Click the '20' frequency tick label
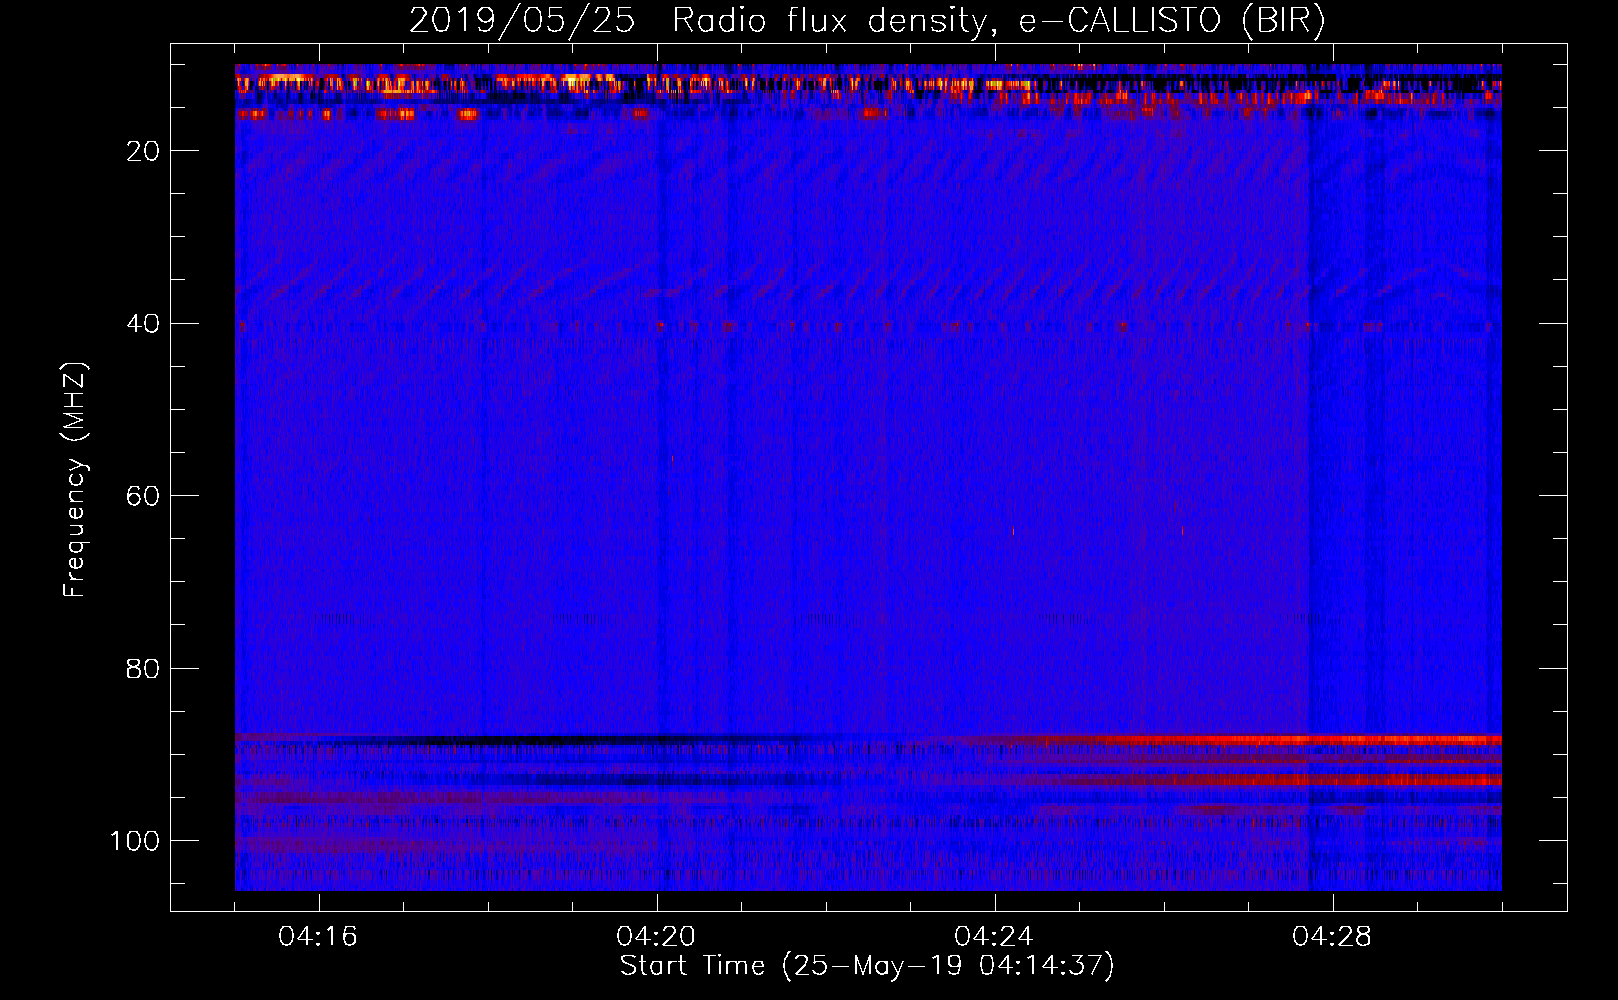The width and height of the screenshot is (1618, 1000). point(144,151)
